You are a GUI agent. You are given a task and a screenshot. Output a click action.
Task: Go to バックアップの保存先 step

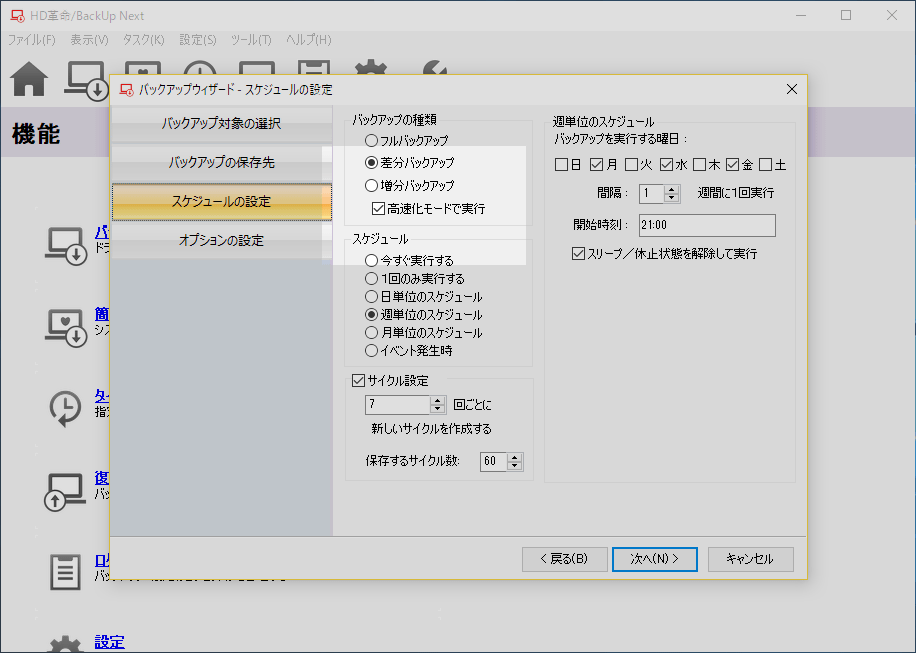[x=221, y=162]
